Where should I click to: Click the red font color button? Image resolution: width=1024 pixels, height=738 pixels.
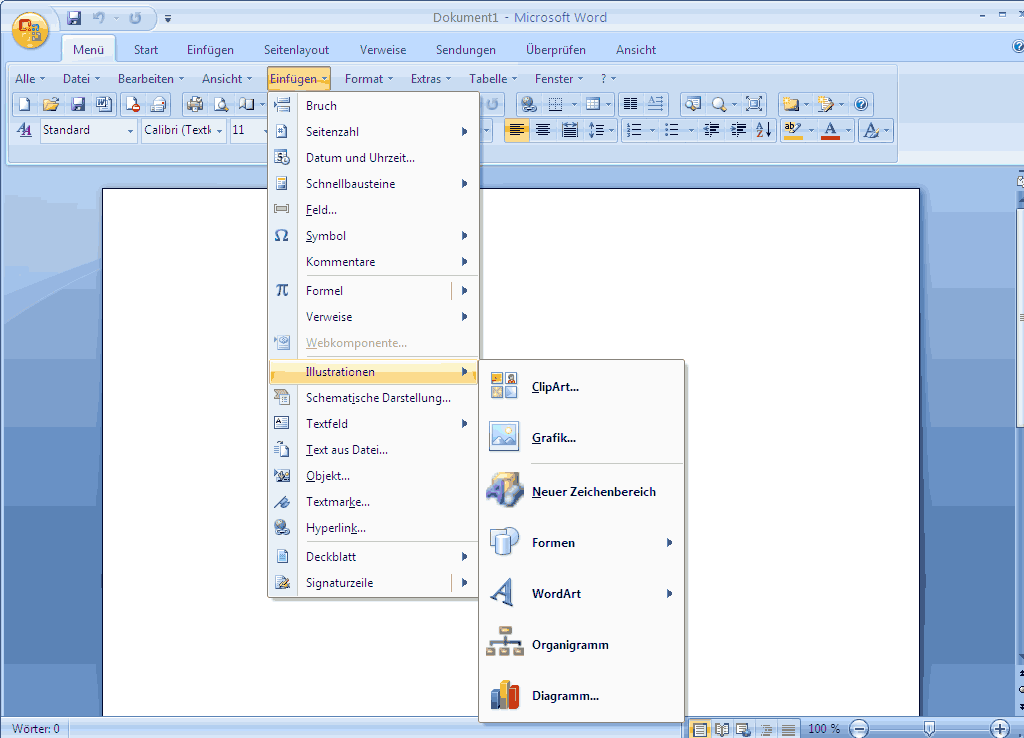pyautogui.click(x=831, y=130)
